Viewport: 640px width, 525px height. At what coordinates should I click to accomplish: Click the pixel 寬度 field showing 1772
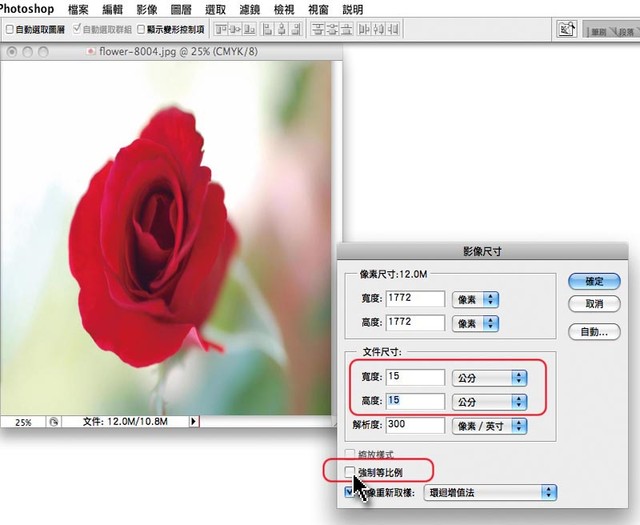415,298
